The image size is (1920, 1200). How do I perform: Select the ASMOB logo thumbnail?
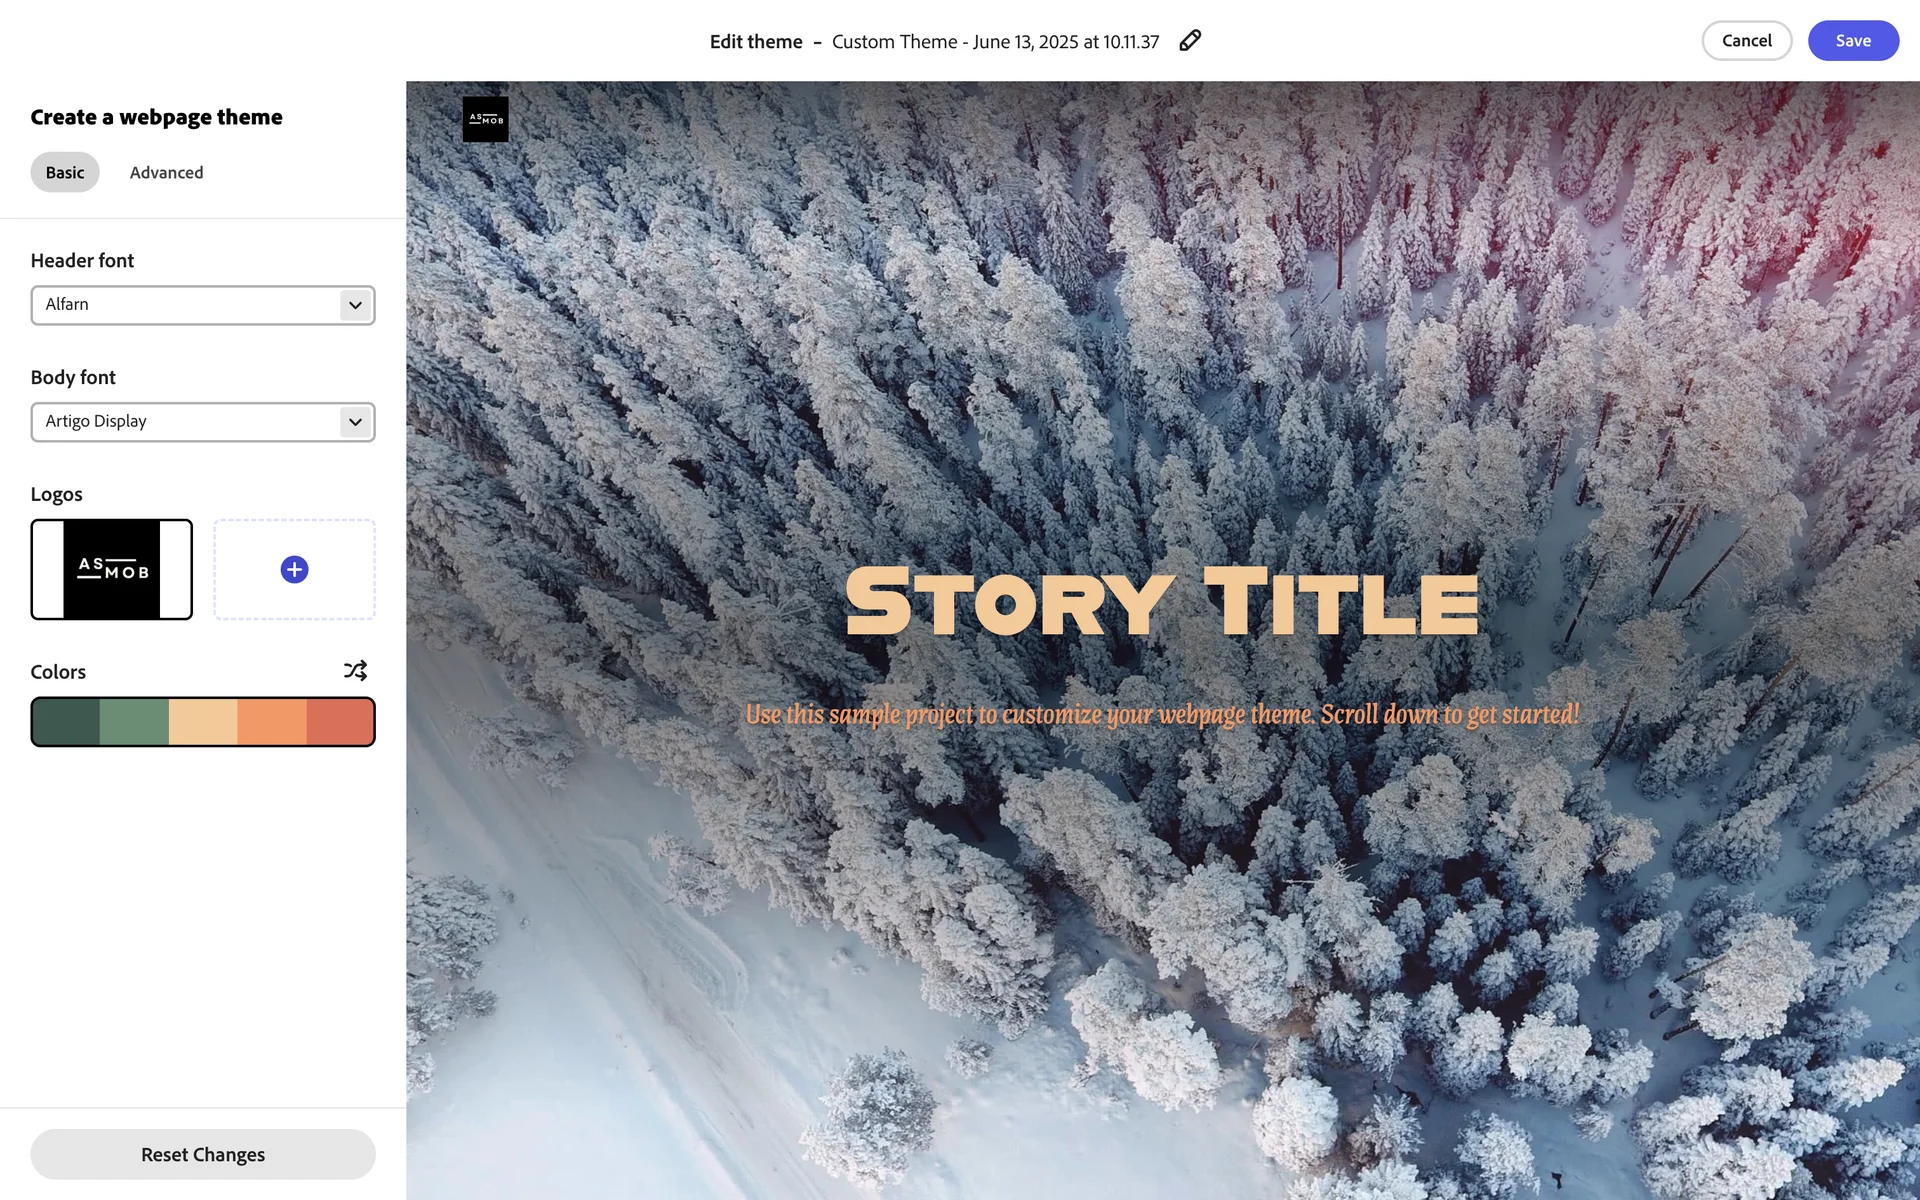click(112, 570)
